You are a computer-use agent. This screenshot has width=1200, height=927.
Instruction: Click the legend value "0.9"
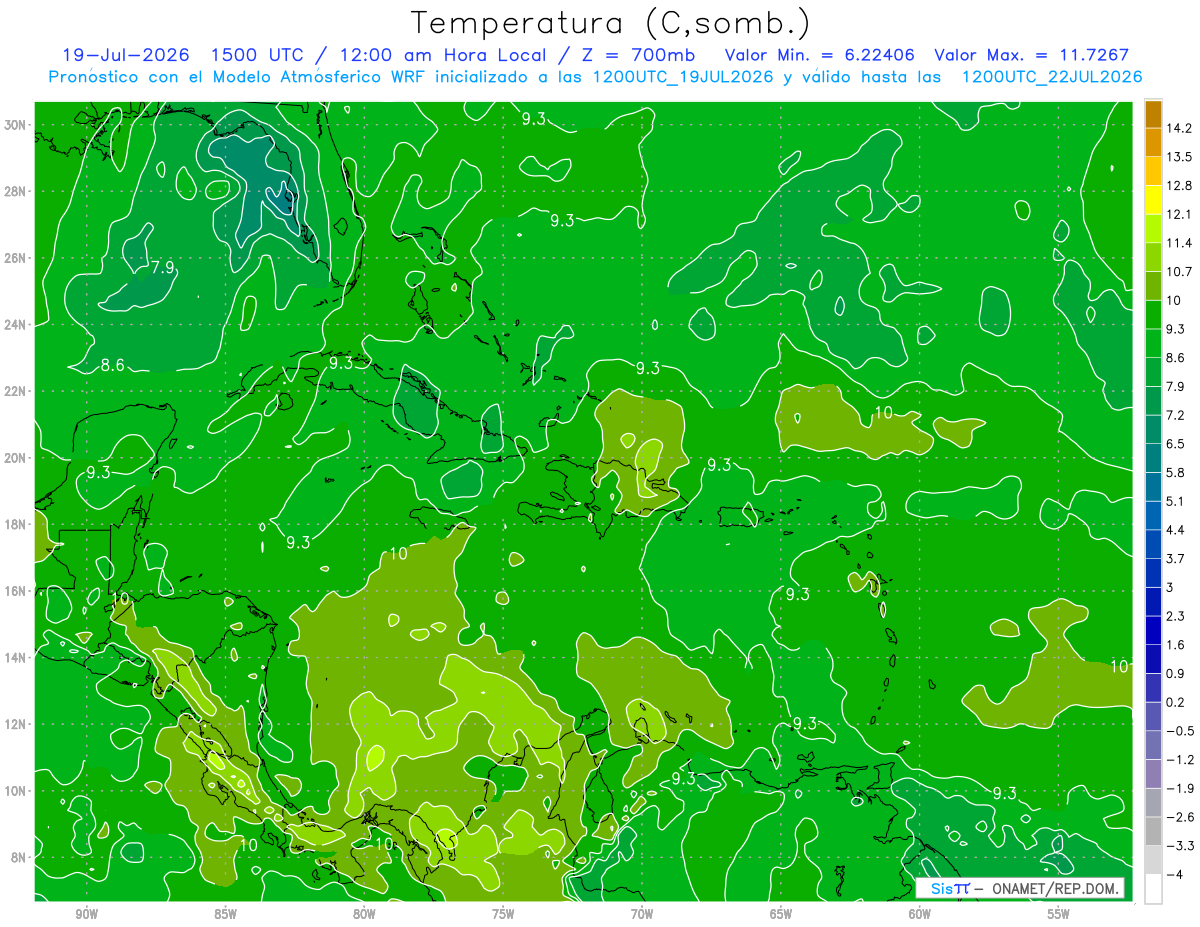point(1176,673)
